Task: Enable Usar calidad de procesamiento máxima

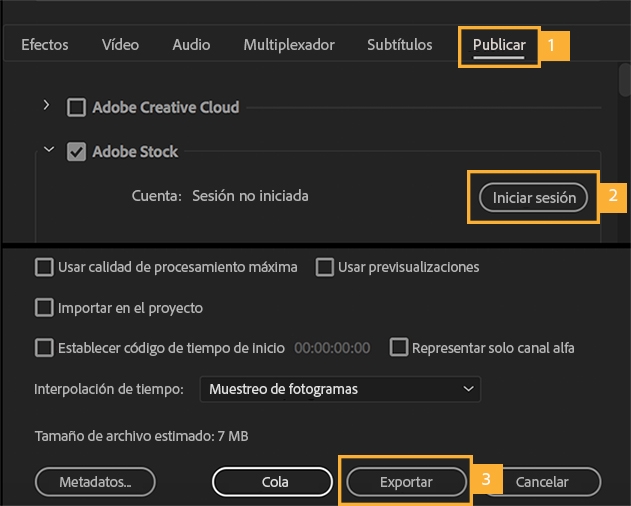Action: coord(44,267)
